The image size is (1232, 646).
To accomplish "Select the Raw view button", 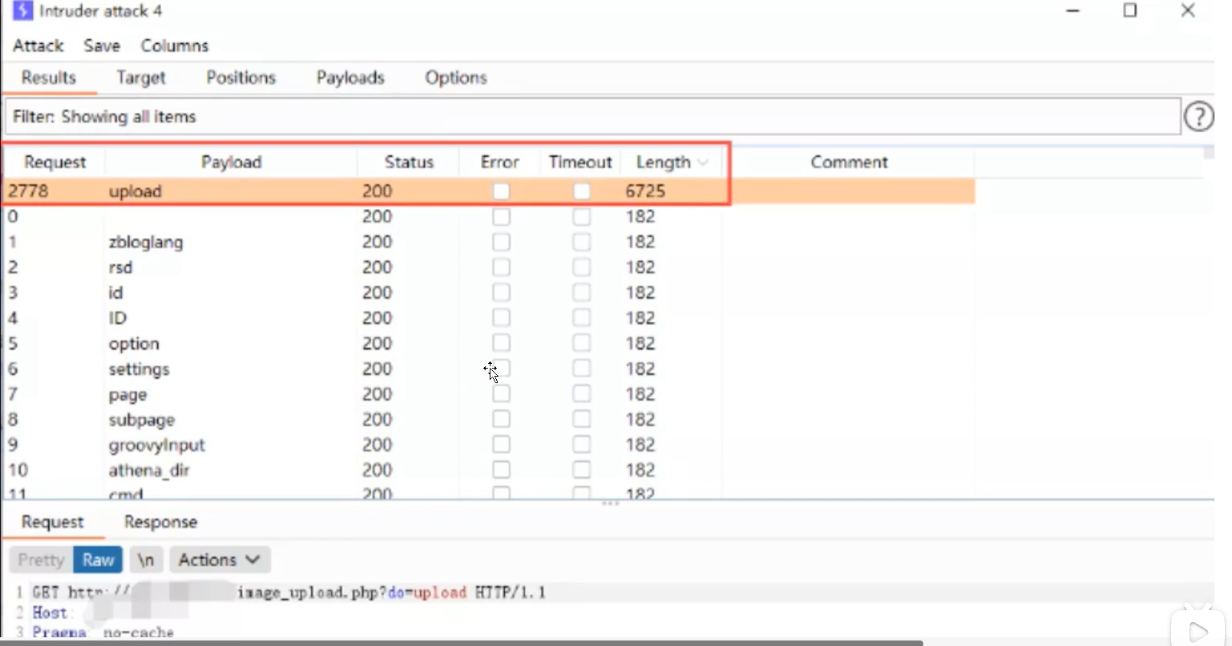I will click(97, 560).
